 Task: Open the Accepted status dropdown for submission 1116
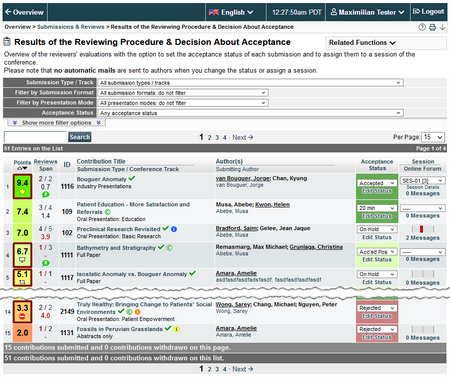coord(377,183)
